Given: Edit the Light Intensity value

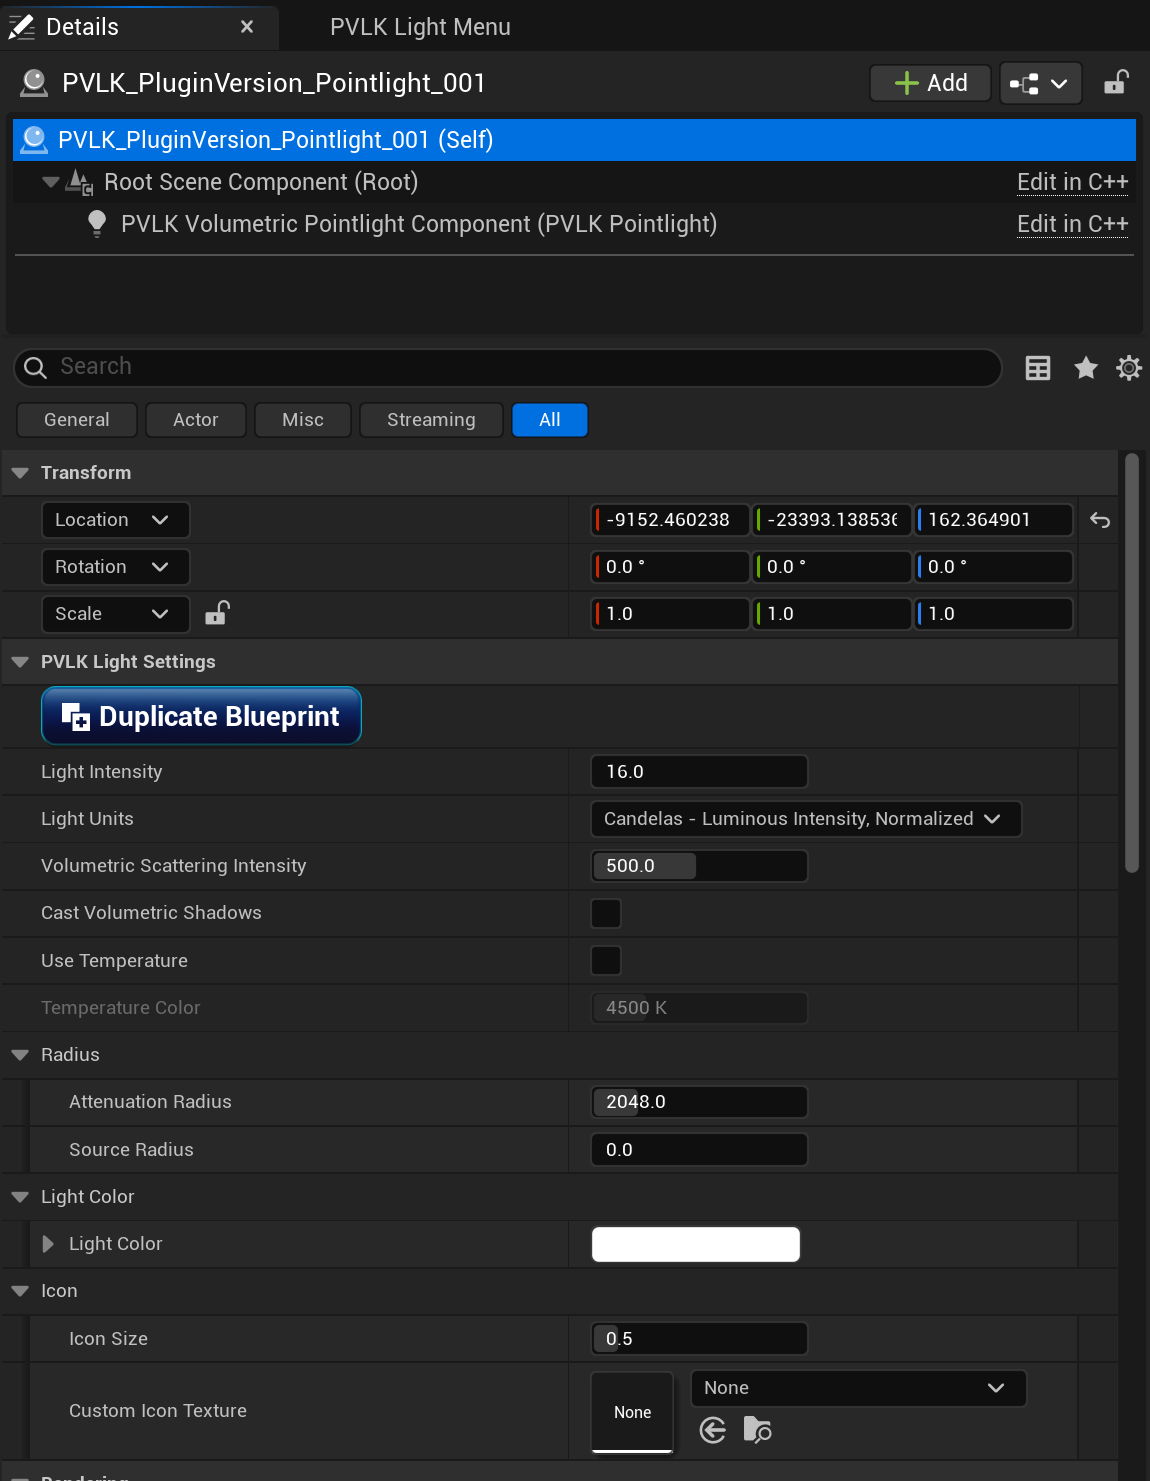Looking at the screenshot, I should (699, 772).
